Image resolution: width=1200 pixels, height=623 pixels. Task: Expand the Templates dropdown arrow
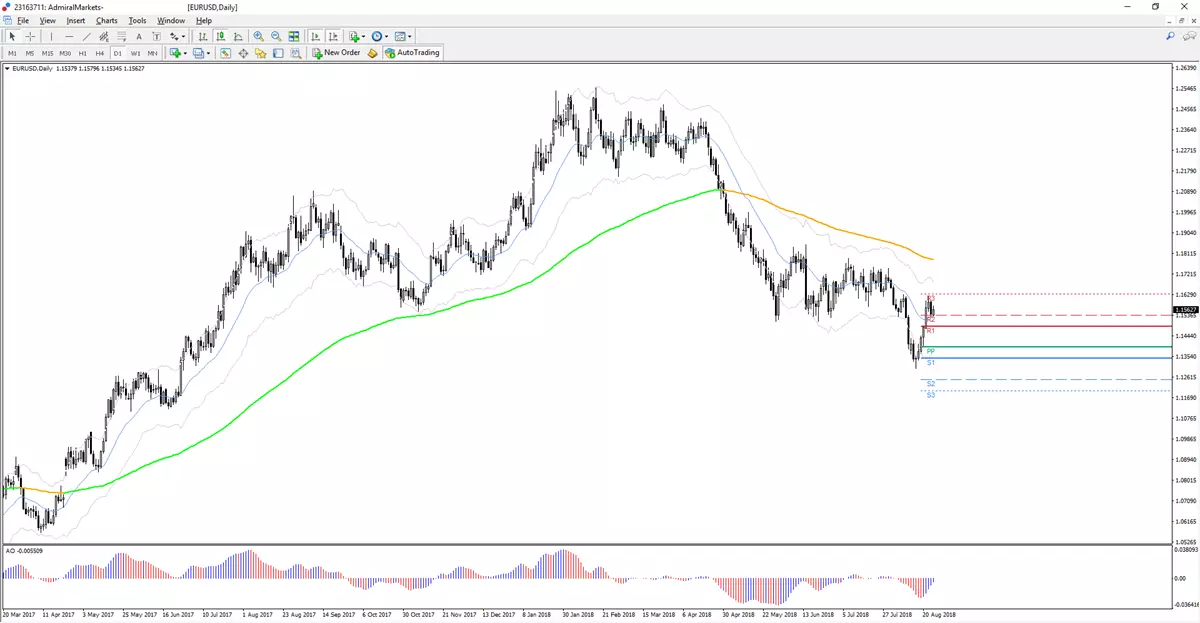[x=410, y=36]
